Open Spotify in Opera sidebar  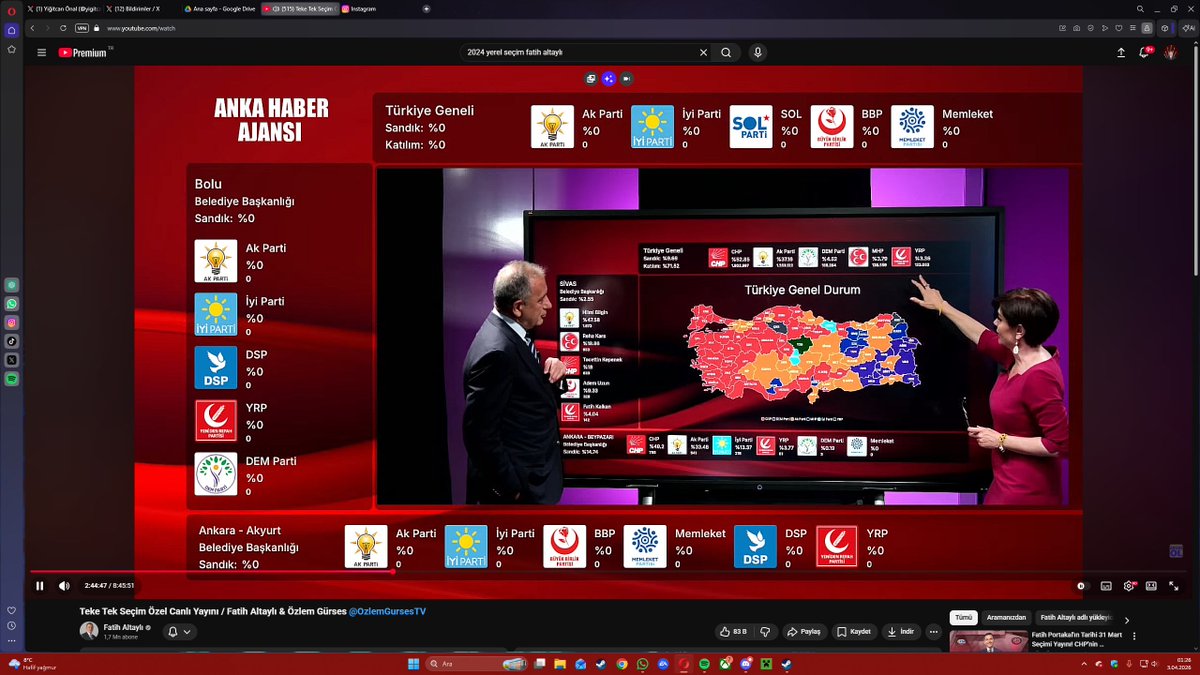[x=12, y=378]
